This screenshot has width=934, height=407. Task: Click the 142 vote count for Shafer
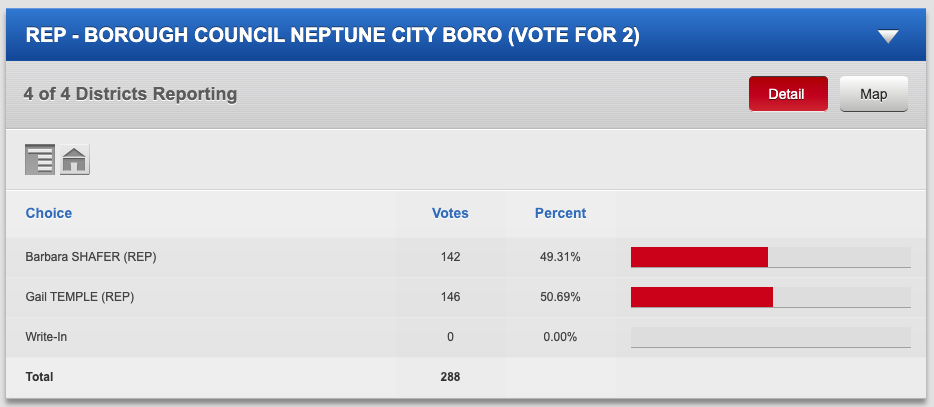pos(450,257)
